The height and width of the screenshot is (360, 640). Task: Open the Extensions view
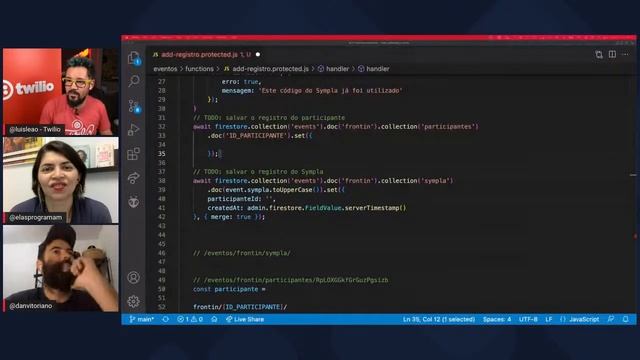(x=133, y=154)
